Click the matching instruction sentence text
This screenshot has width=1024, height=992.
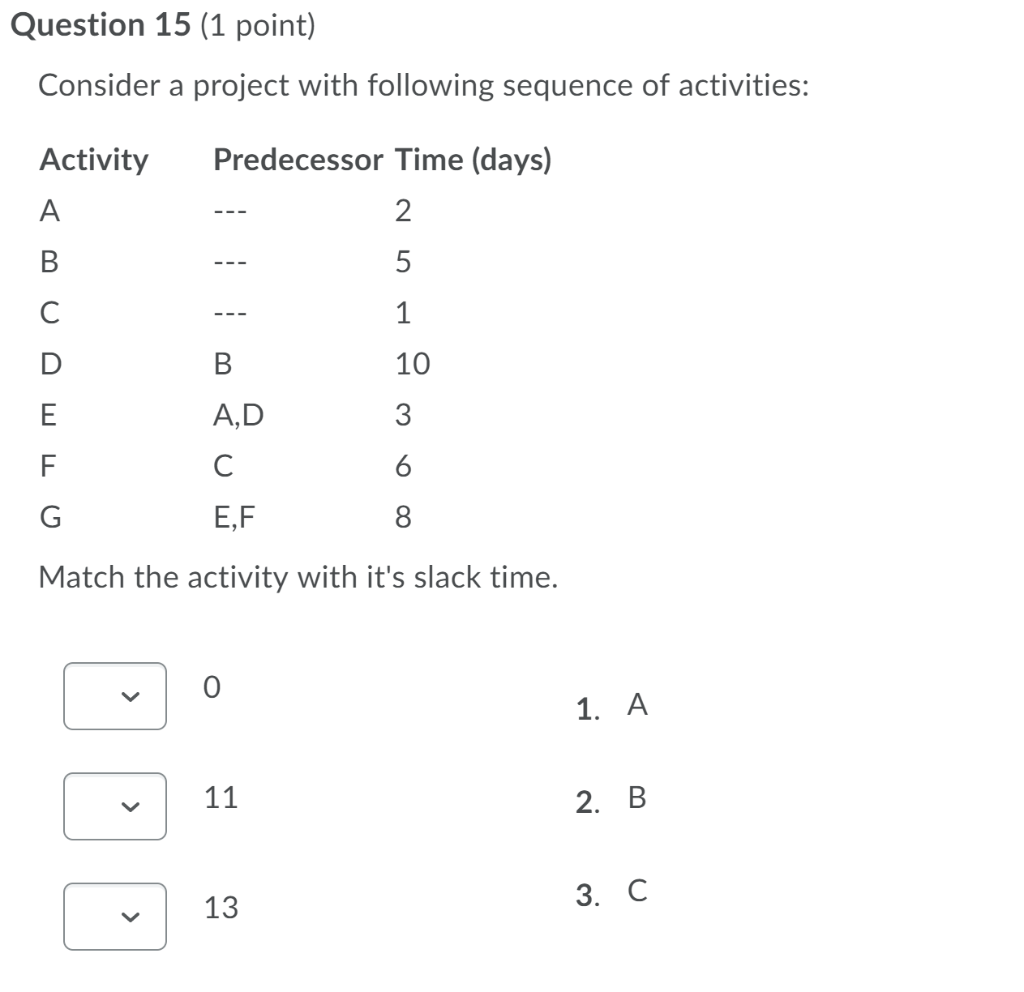[300, 577]
